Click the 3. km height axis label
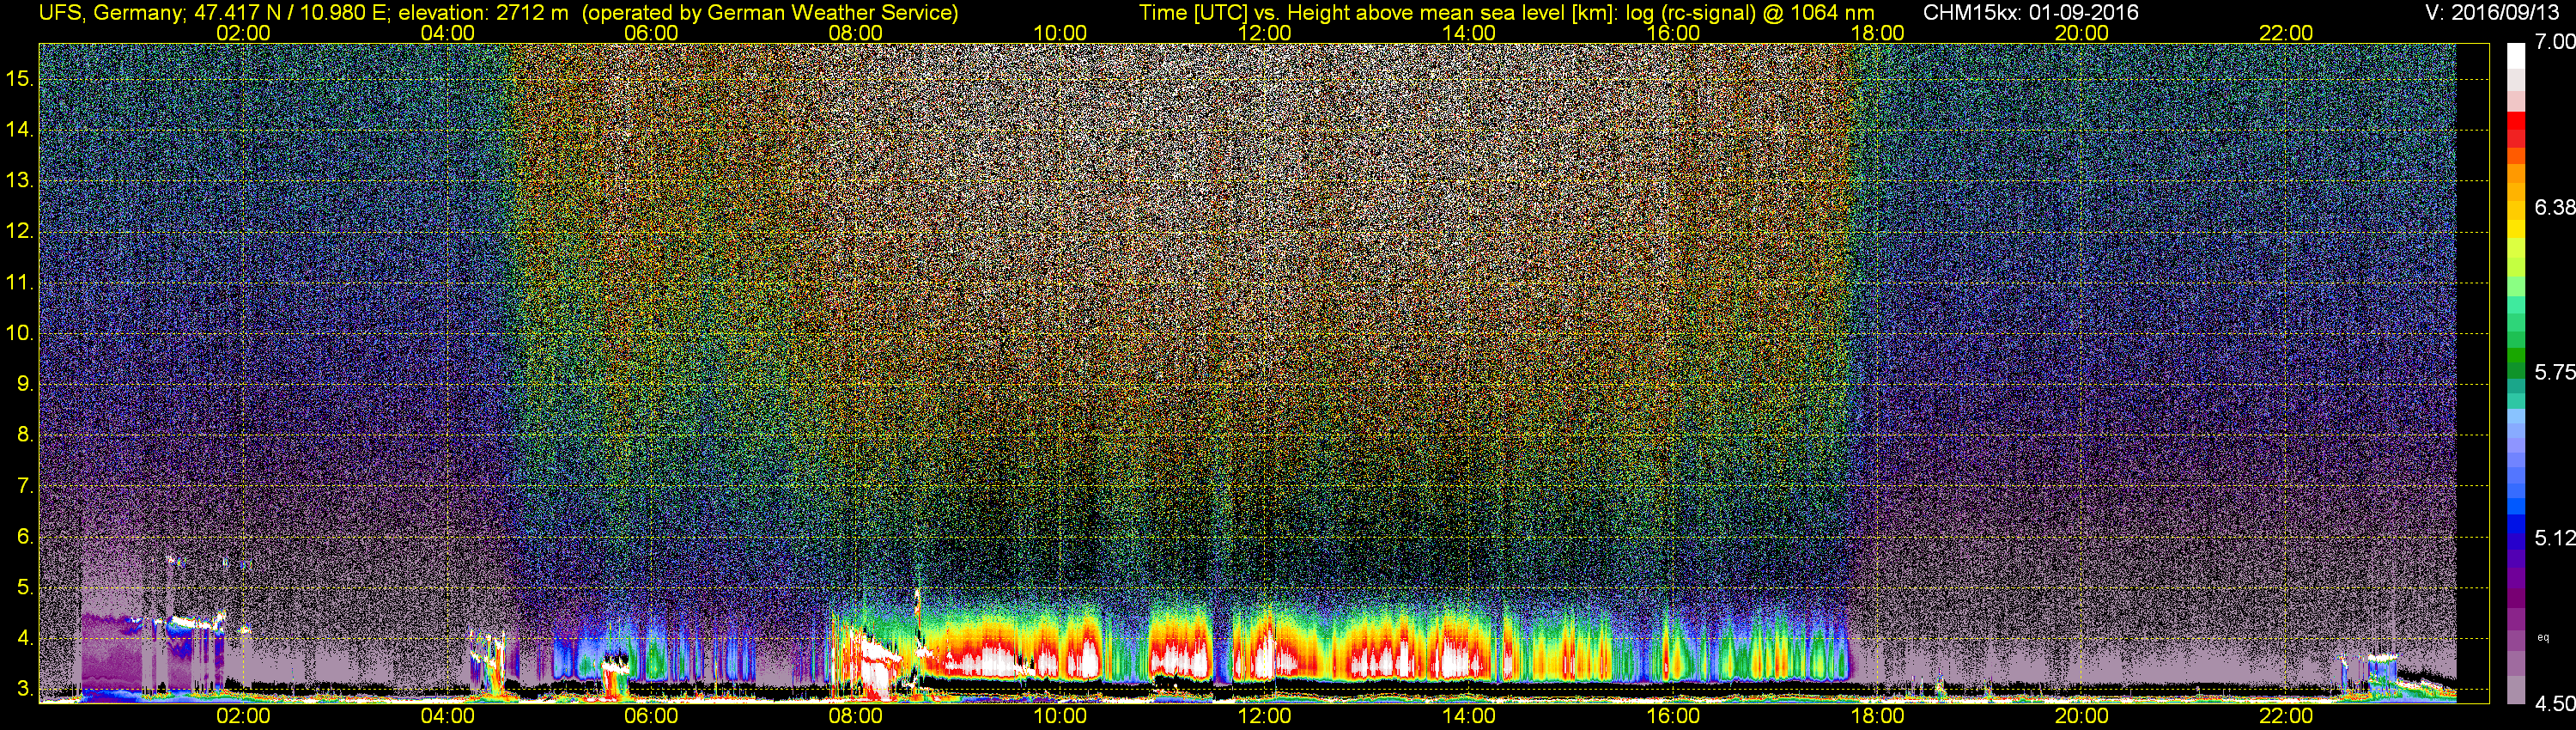 click(x=25, y=689)
